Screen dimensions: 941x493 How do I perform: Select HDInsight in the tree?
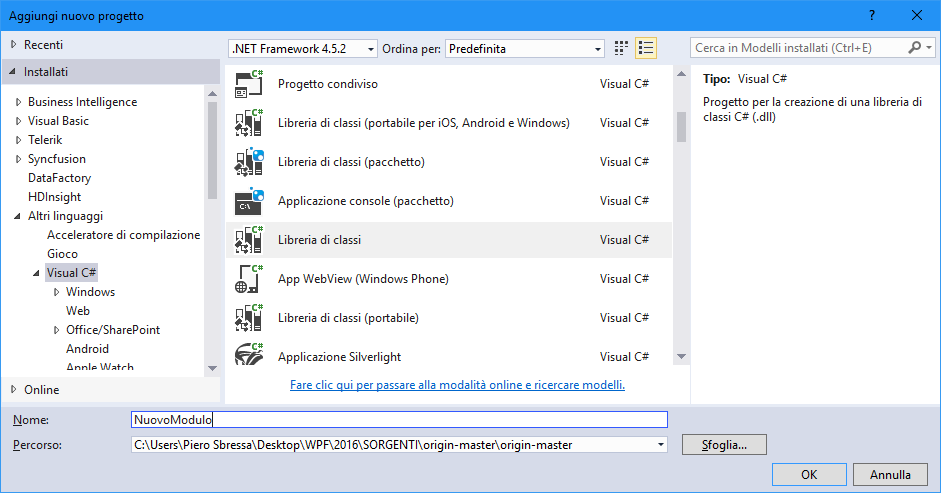(54, 197)
